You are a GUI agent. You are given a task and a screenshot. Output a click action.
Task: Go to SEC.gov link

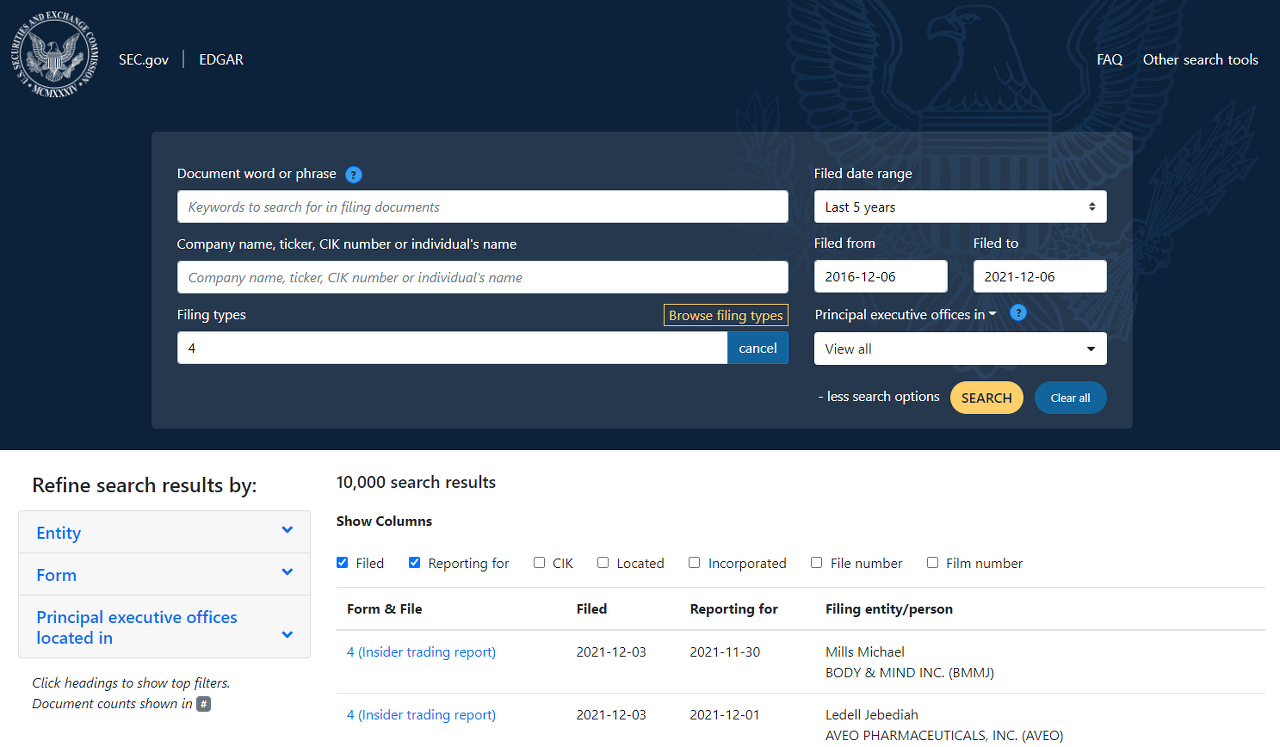click(143, 60)
